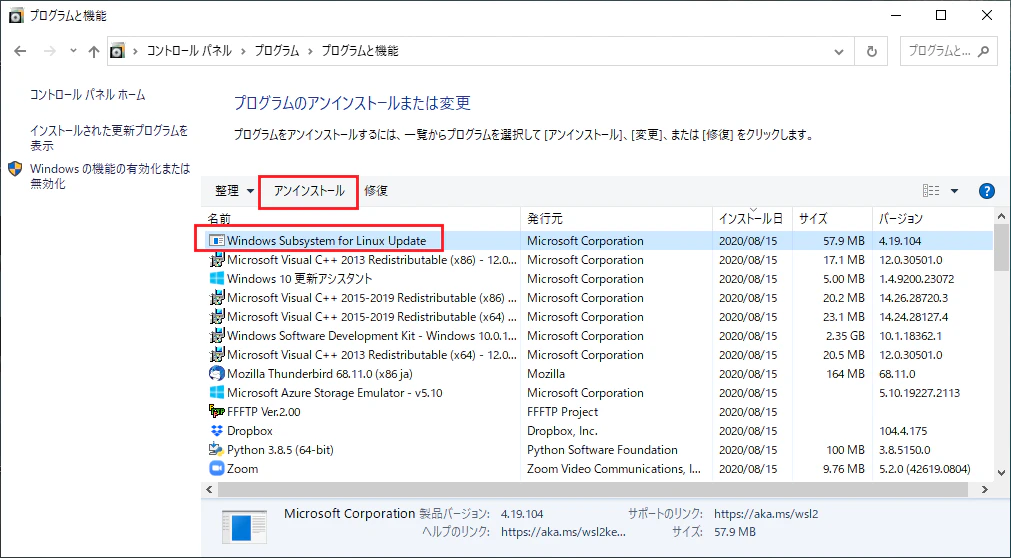Sort by the インストール日 column header
The width and height of the screenshot is (1011, 558).
click(x=752, y=219)
